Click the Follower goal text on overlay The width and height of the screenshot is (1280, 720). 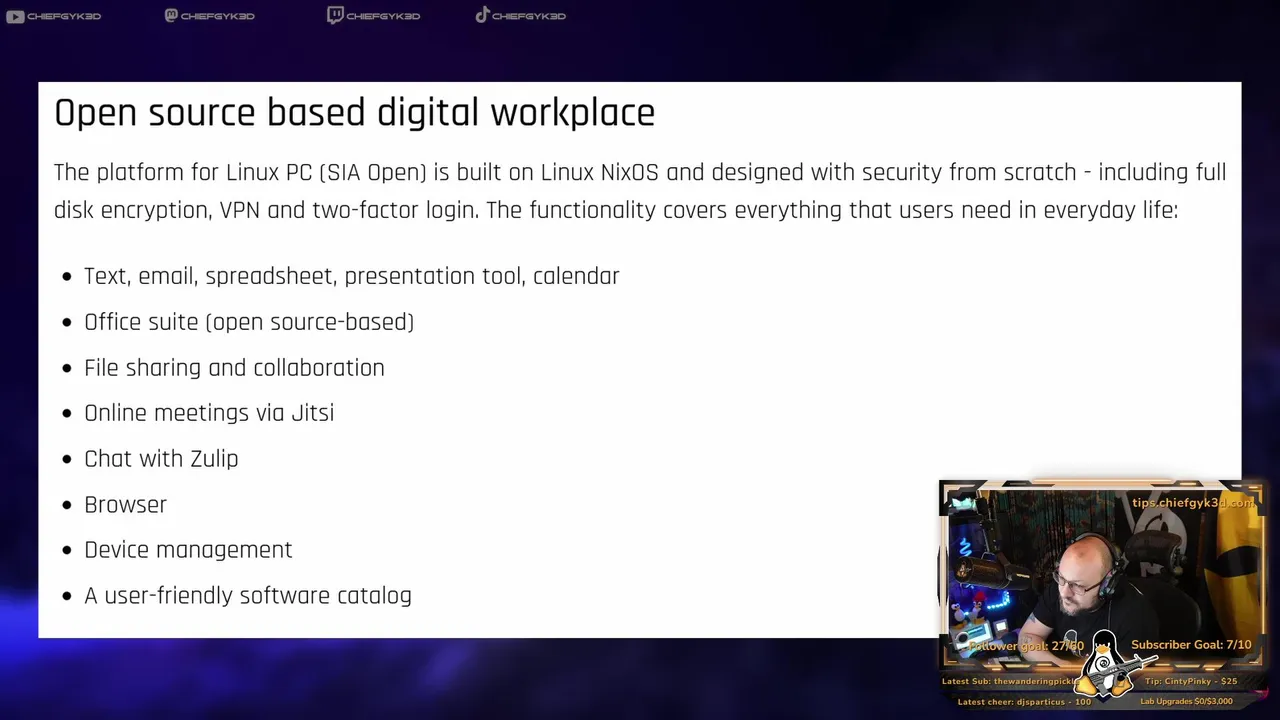tap(1026, 646)
